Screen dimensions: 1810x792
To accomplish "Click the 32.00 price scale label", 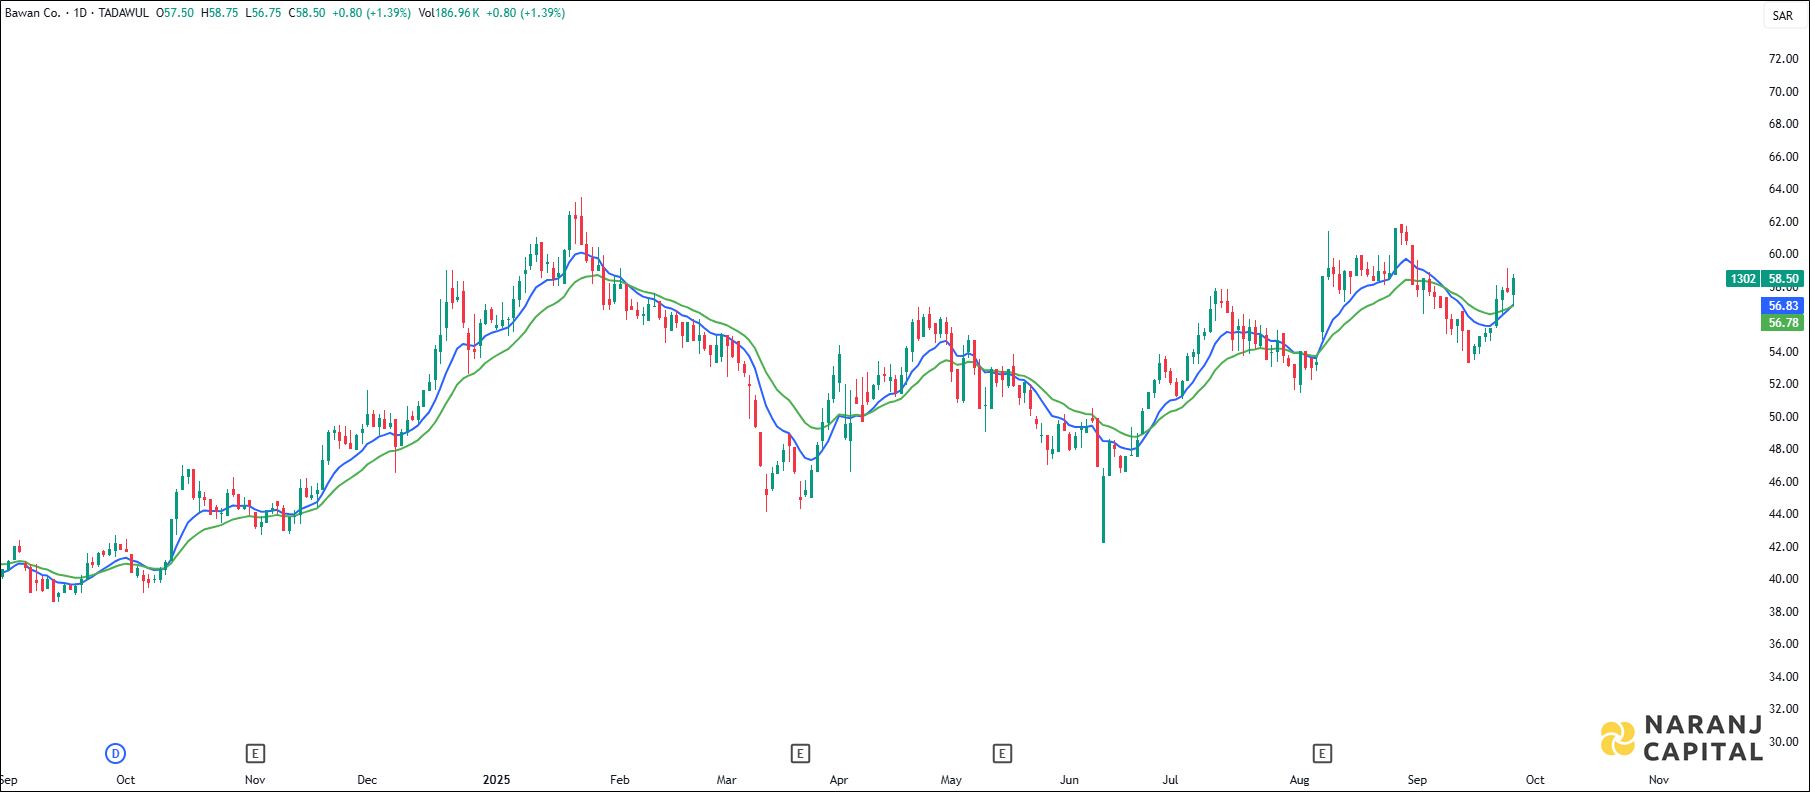I will (1783, 709).
